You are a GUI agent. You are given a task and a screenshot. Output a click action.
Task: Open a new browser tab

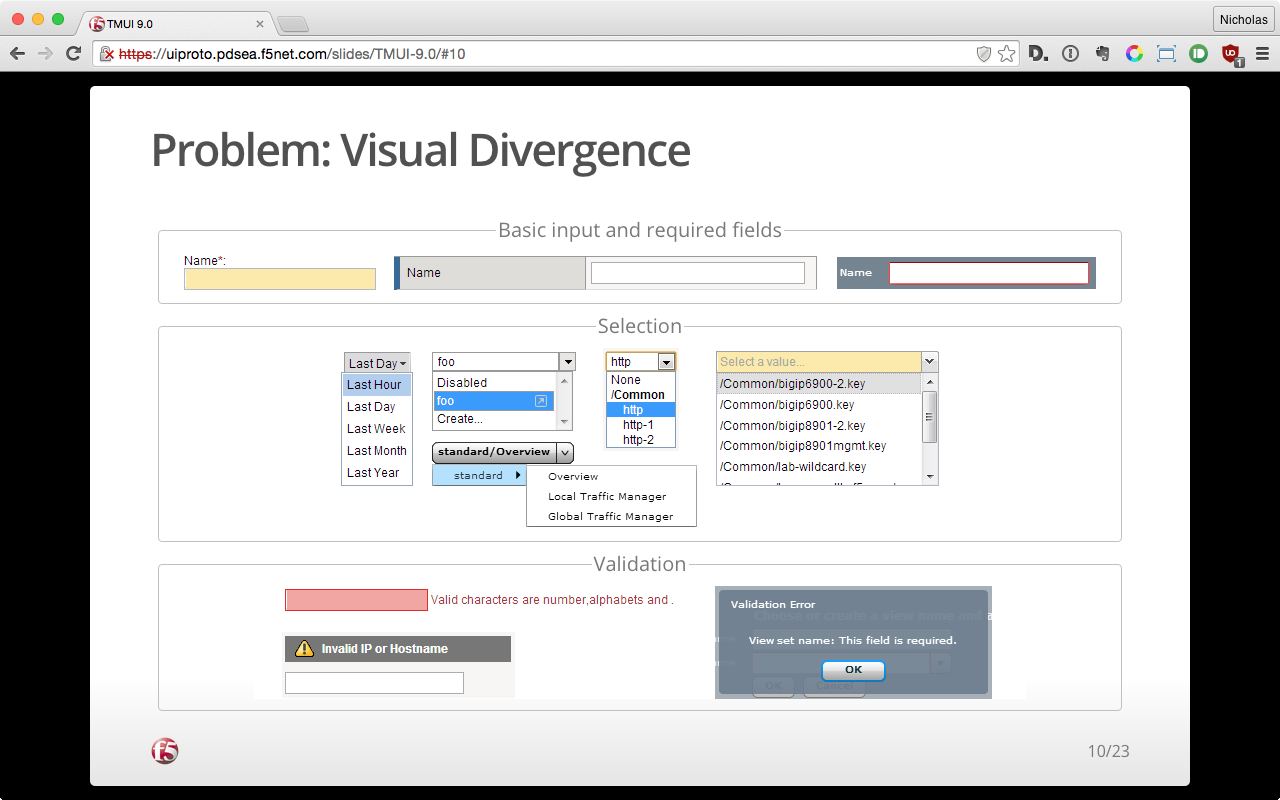click(x=292, y=23)
